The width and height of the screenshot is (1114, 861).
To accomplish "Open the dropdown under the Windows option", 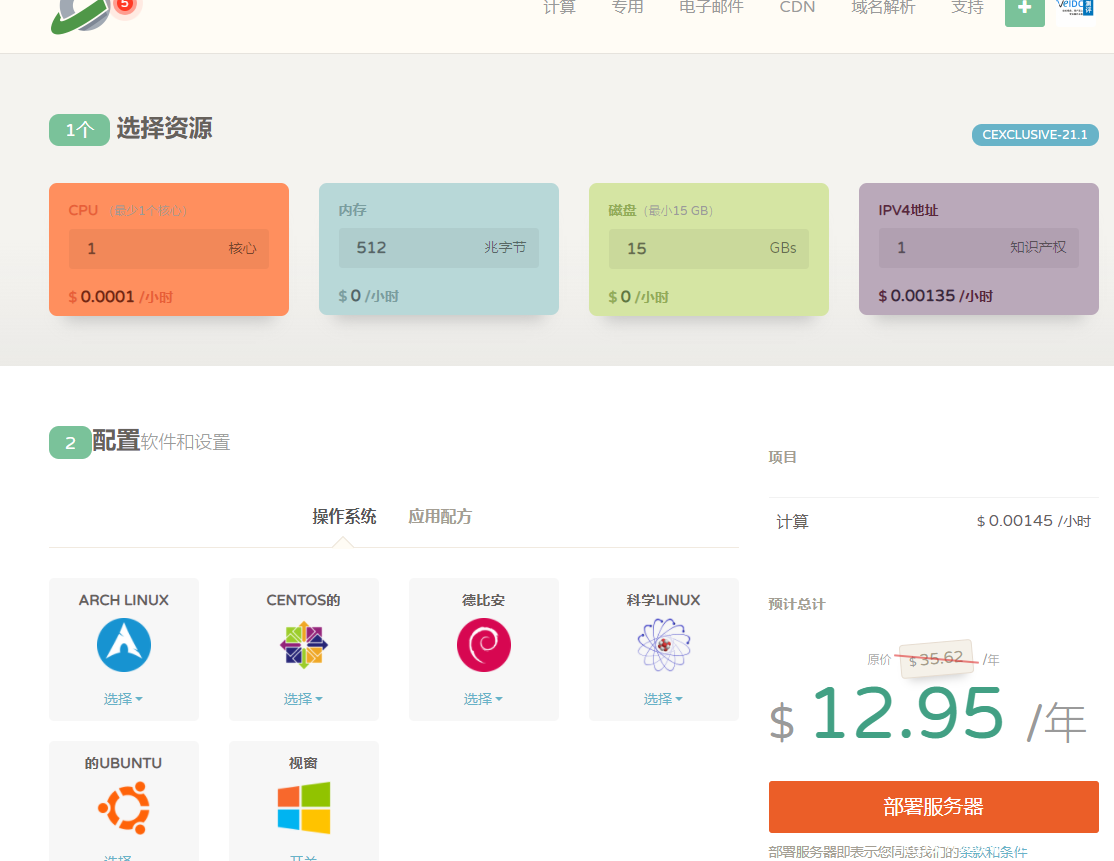I will click(303, 857).
